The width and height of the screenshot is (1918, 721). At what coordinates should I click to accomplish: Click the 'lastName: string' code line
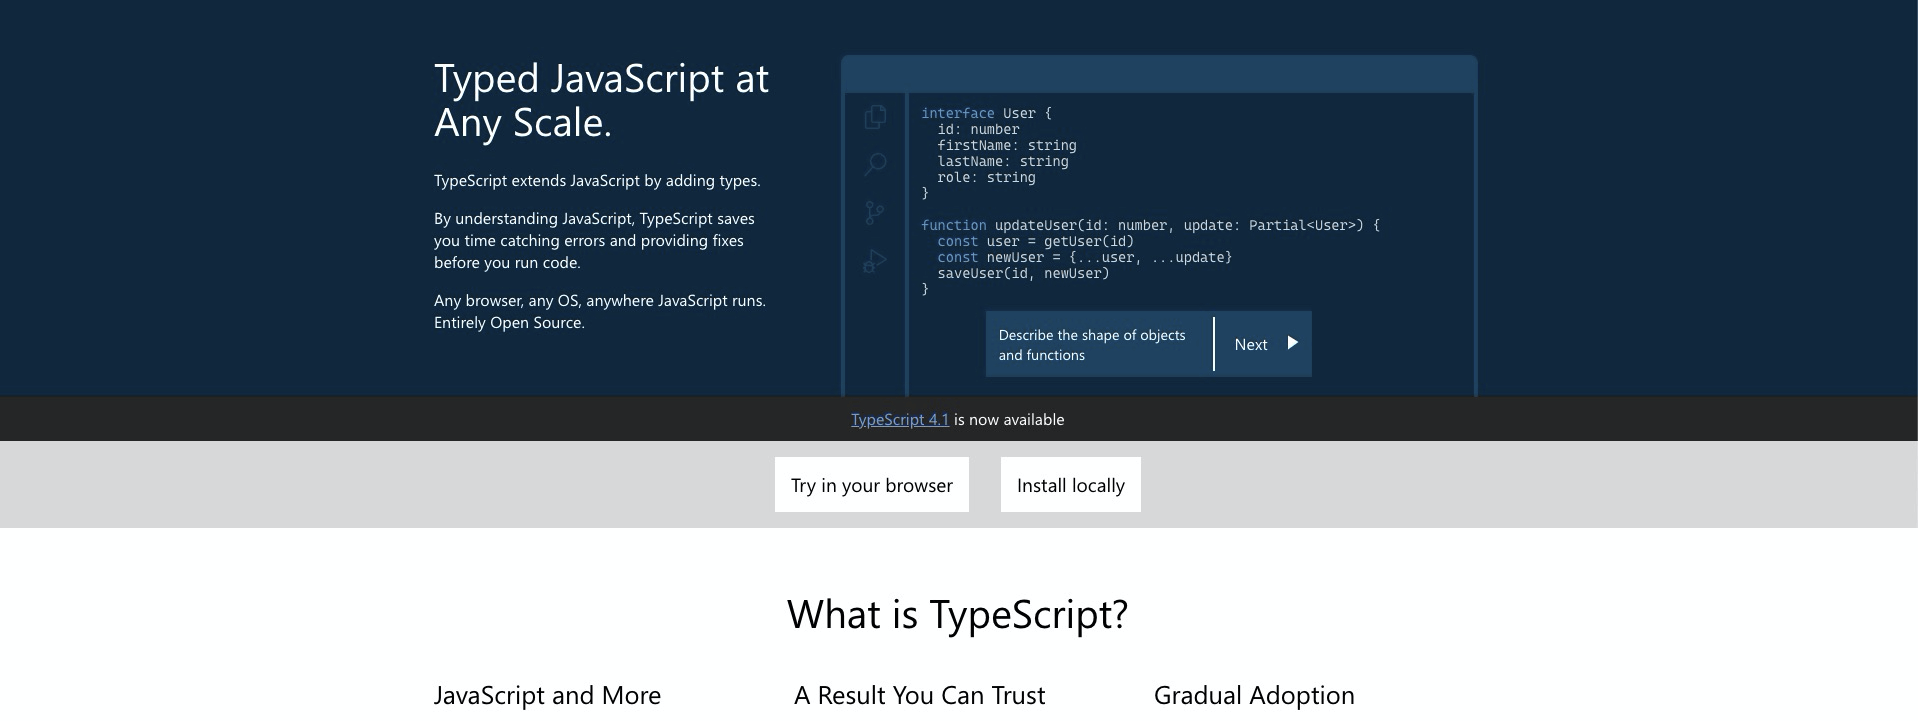[1003, 162]
